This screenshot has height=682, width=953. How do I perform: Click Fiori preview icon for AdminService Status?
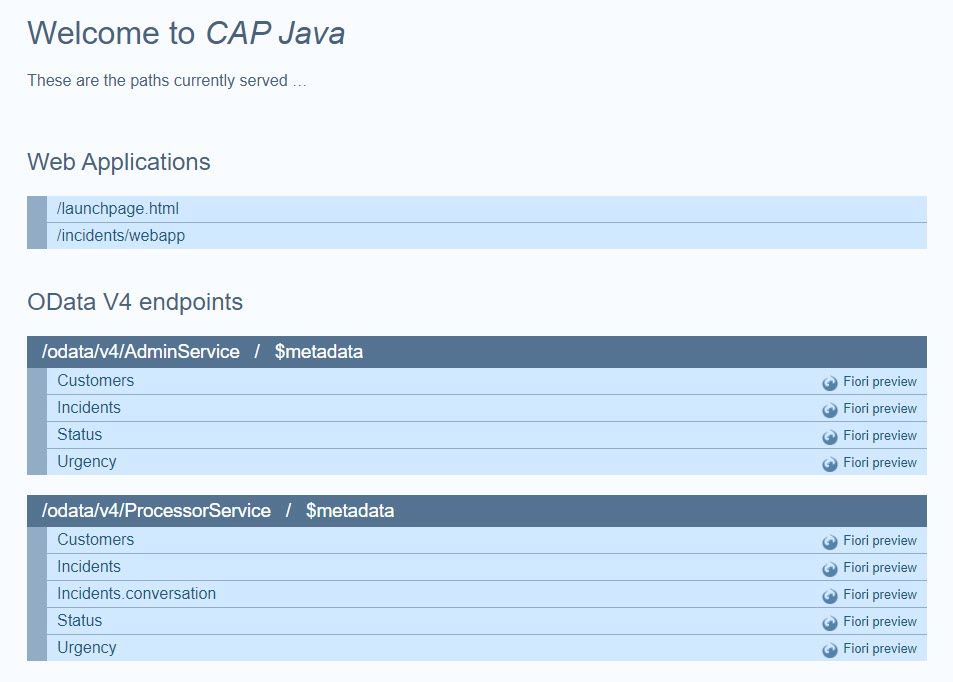click(x=830, y=437)
